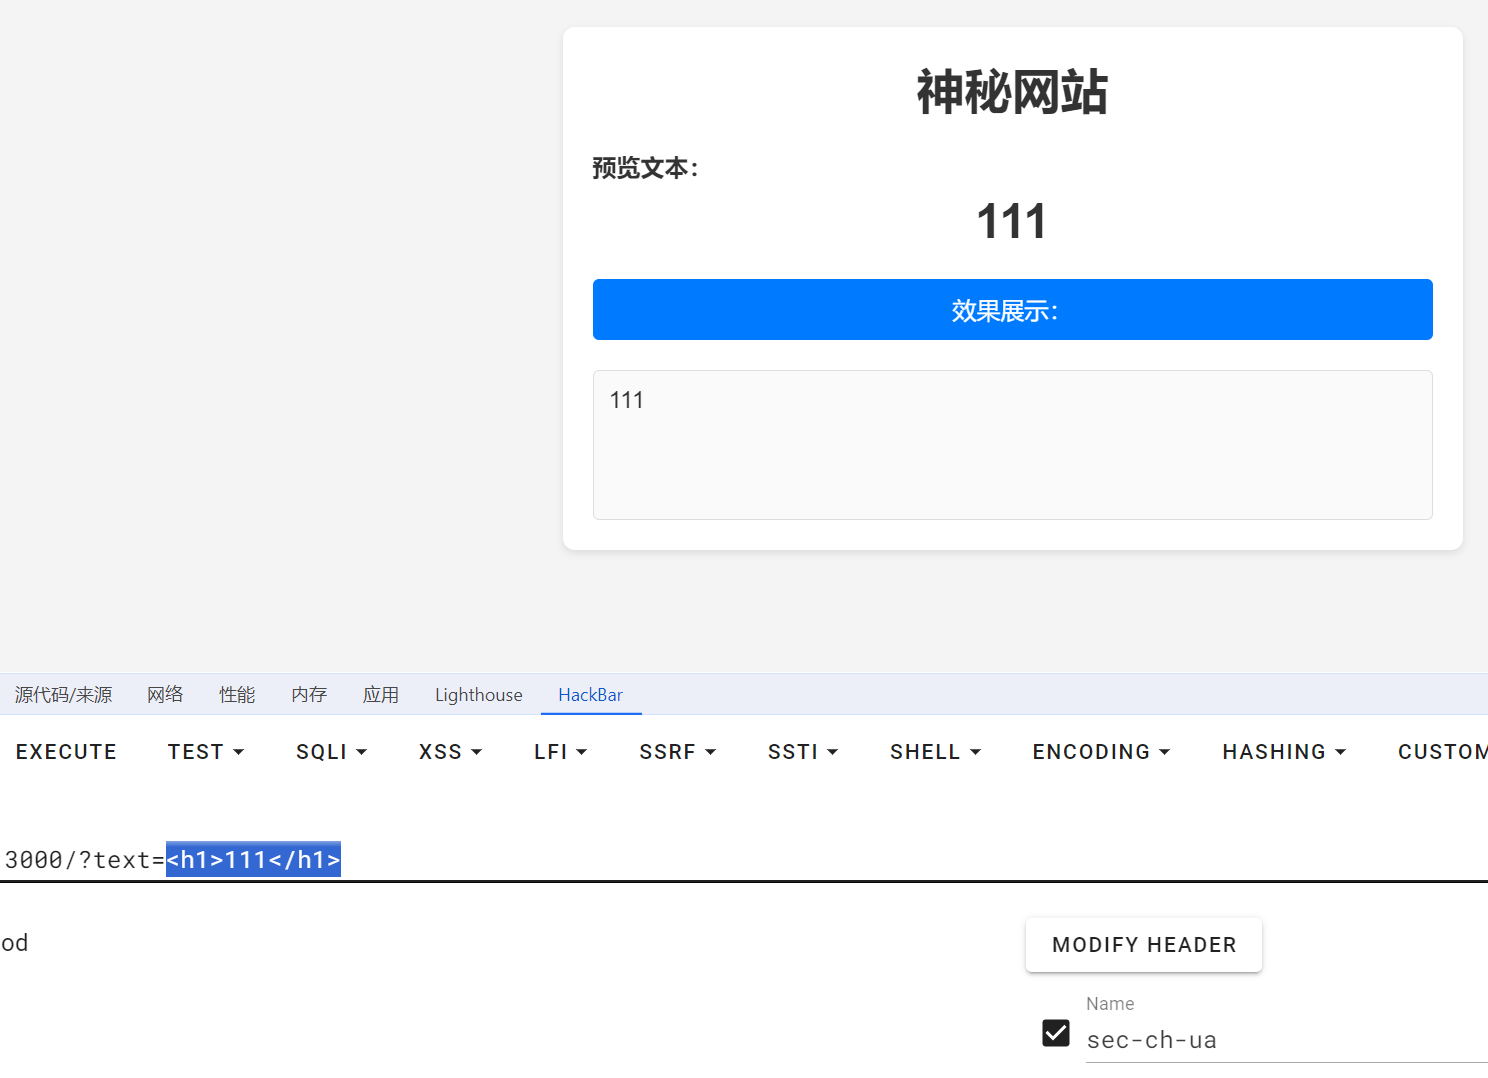The height and width of the screenshot is (1078, 1488).
Task: Open the SSRF dropdown
Action: [678, 752]
